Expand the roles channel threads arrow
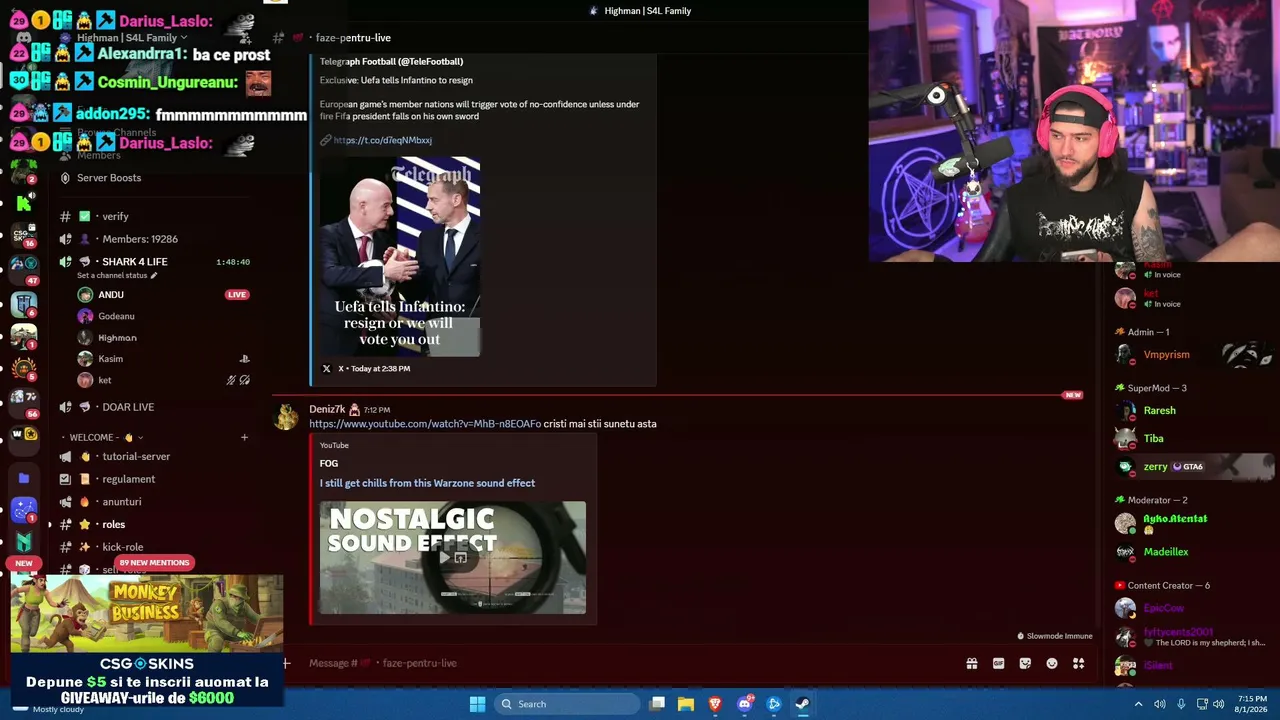 click(x=50, y=524)
